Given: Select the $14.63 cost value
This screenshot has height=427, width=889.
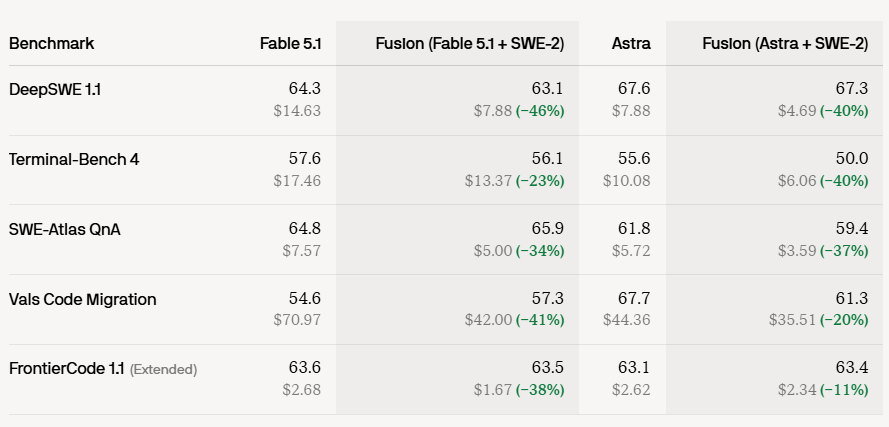Looking at the screenshot, I should pos(297,111).
